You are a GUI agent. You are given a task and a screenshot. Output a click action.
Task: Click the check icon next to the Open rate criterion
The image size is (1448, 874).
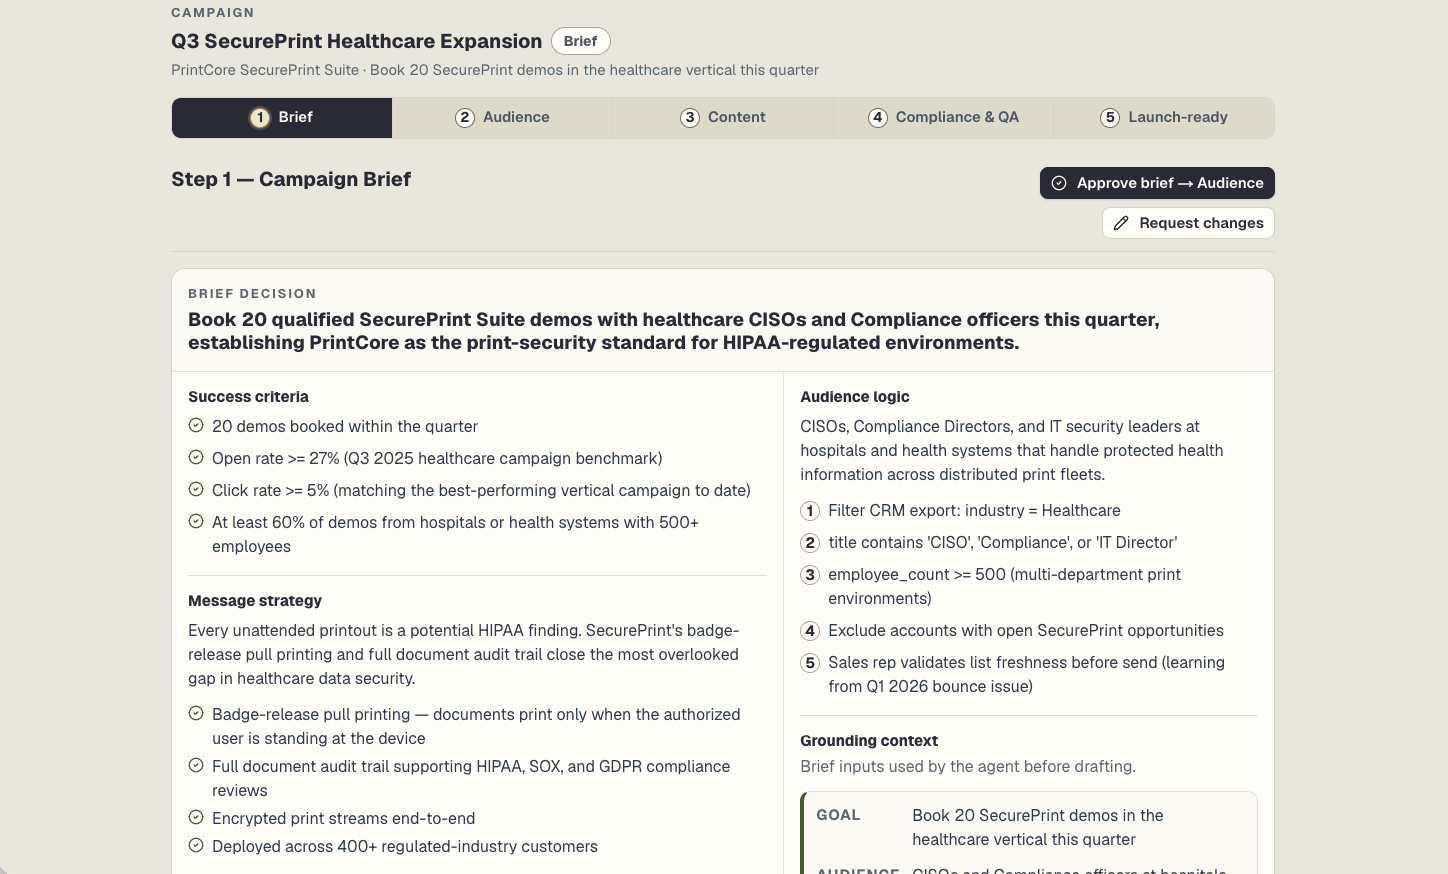click(196, 458)
